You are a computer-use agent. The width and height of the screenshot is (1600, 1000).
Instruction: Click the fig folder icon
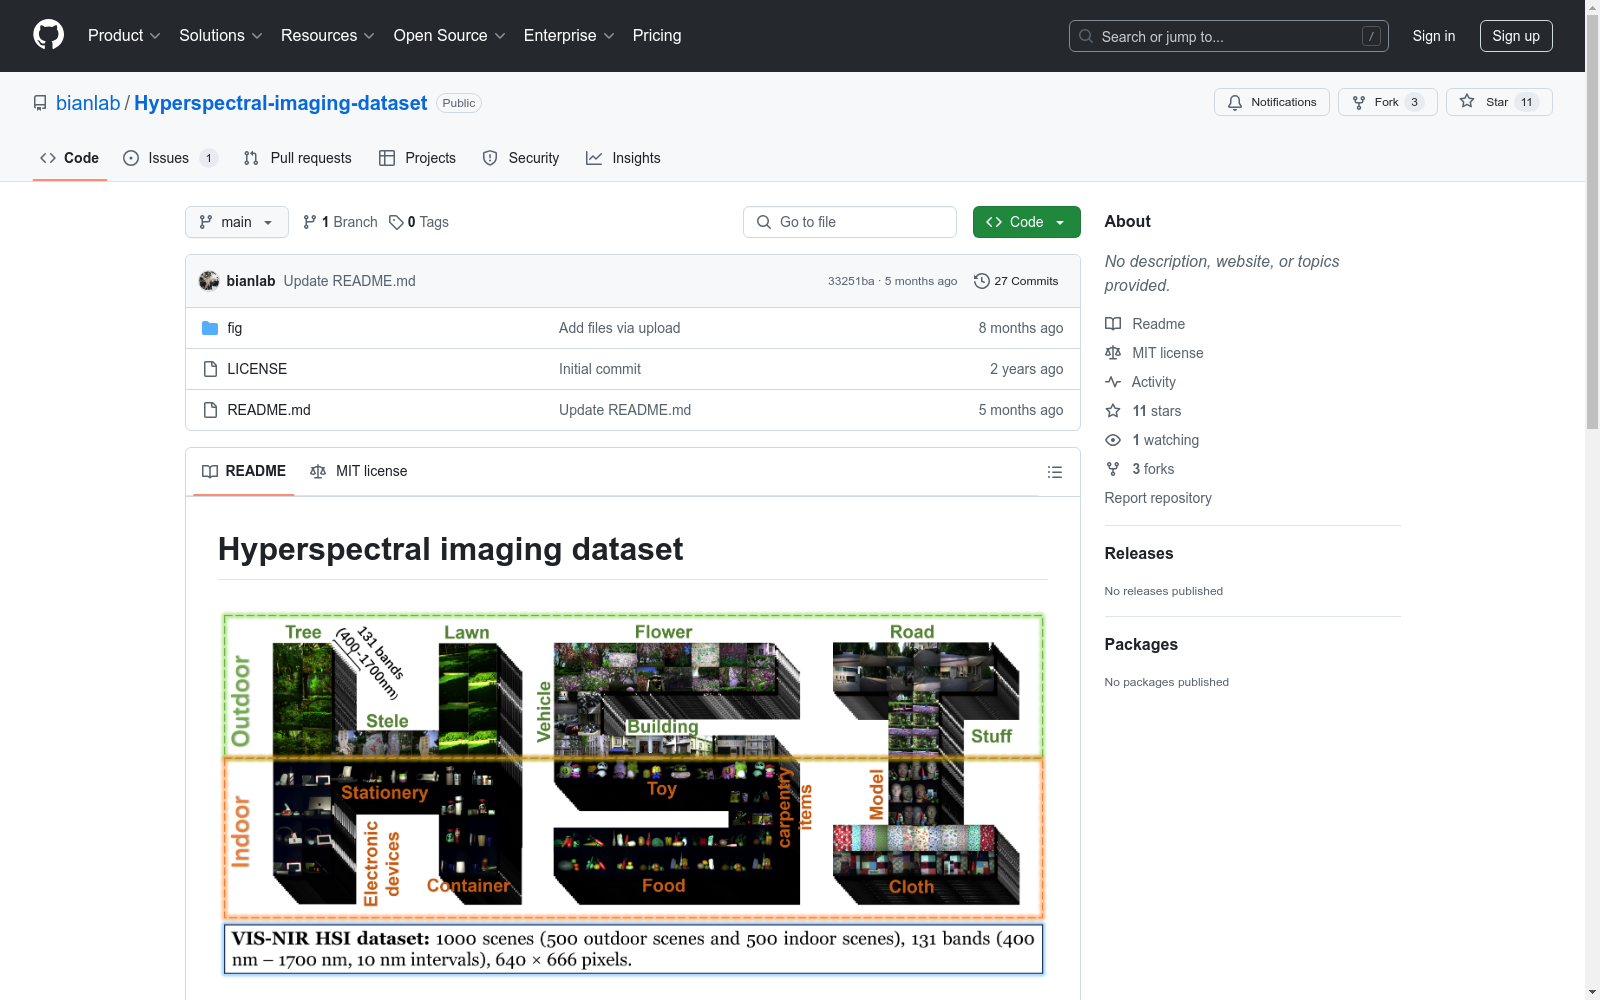click(210, 328)
